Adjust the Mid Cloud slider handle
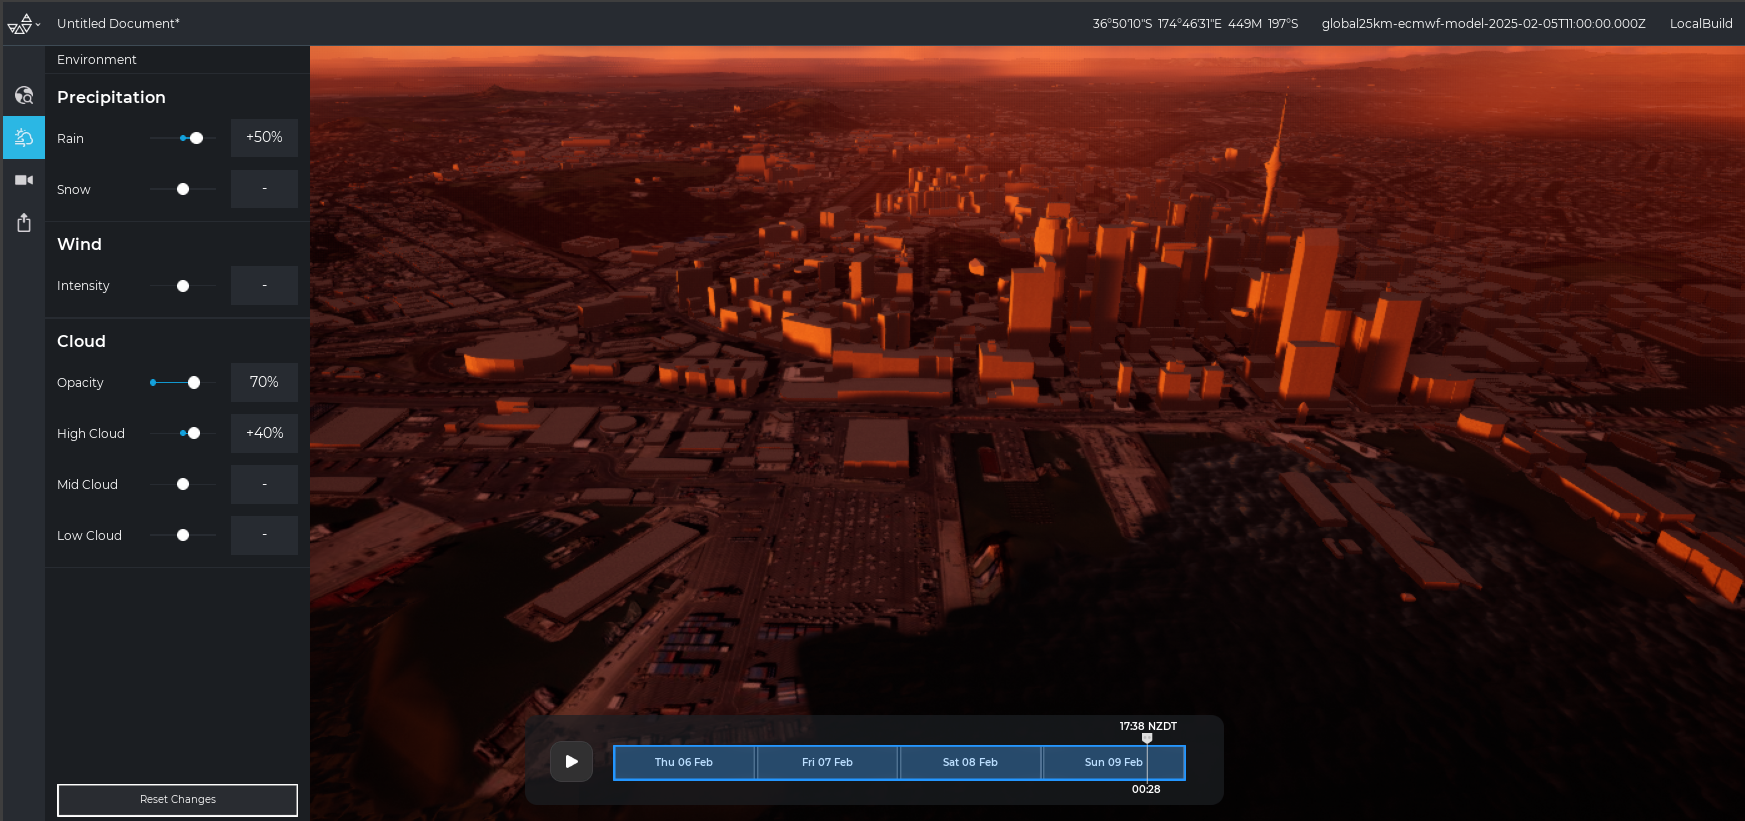1745x821 pixels. pyautogui.click(x=183, y=484)
